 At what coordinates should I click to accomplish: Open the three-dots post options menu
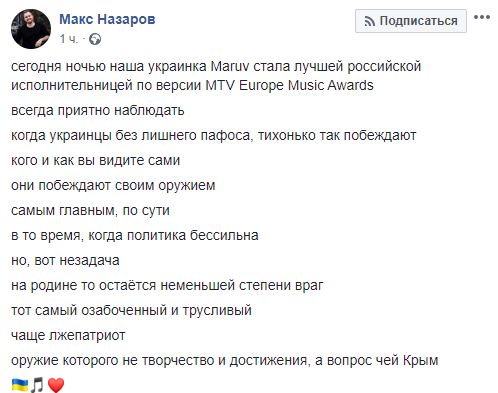482,17
